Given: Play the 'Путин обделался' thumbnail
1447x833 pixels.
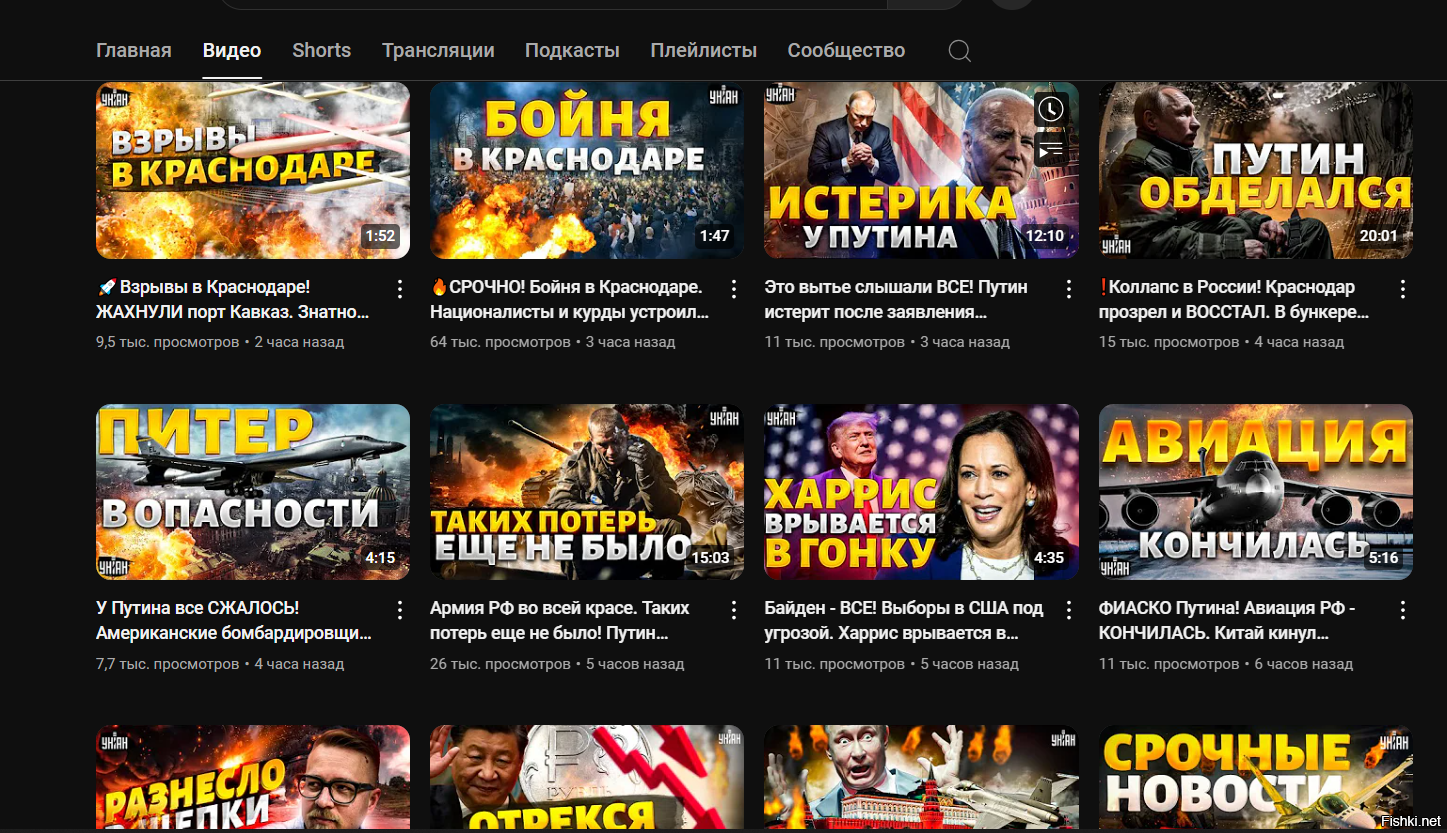Looking at the screenshot, I should pos(1255,170).
